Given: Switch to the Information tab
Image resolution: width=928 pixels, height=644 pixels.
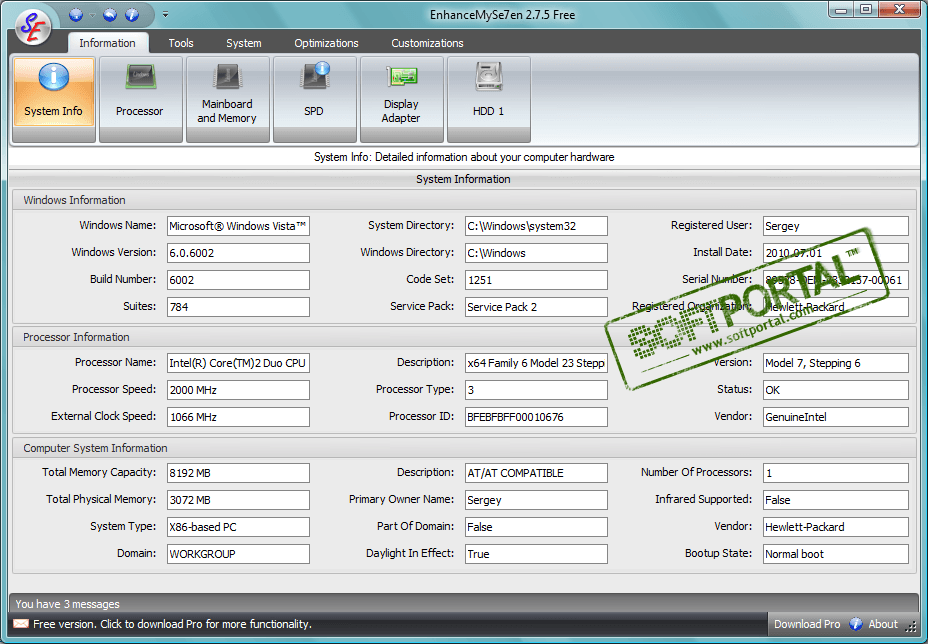Looking at the screenshot, I should point(107,43).
